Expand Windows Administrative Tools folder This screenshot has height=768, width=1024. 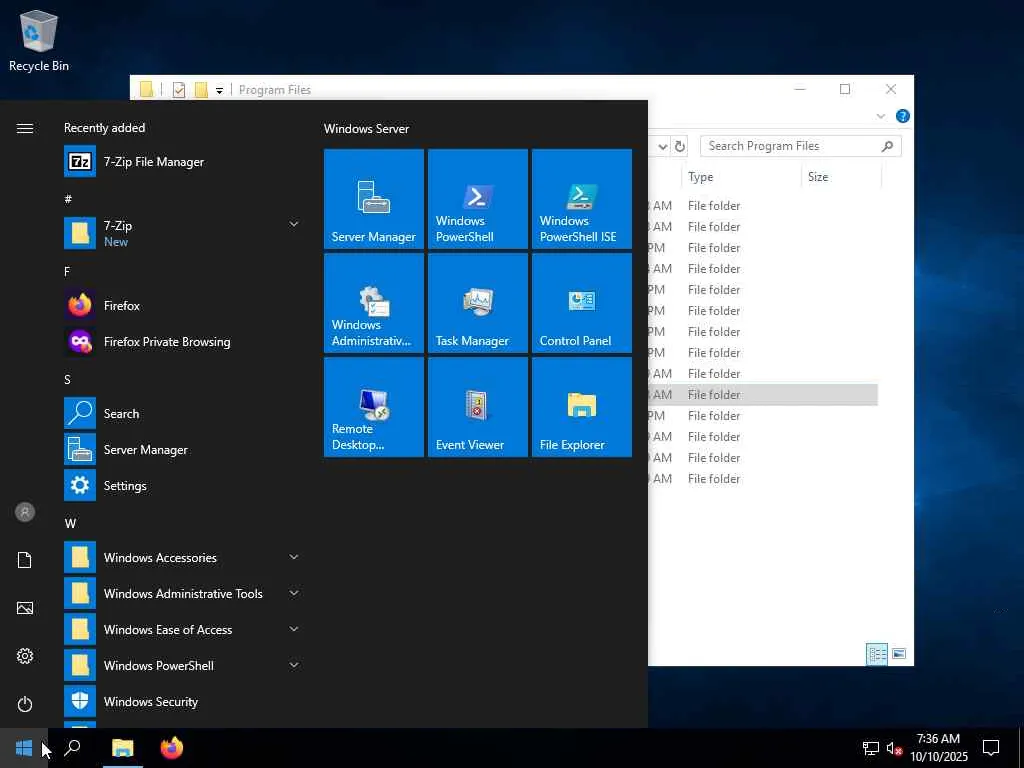click(x=182, y=593)
